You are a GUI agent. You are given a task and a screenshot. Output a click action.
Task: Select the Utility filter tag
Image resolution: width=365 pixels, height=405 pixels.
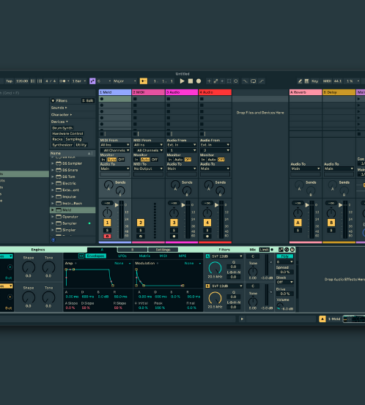(81, 145)
